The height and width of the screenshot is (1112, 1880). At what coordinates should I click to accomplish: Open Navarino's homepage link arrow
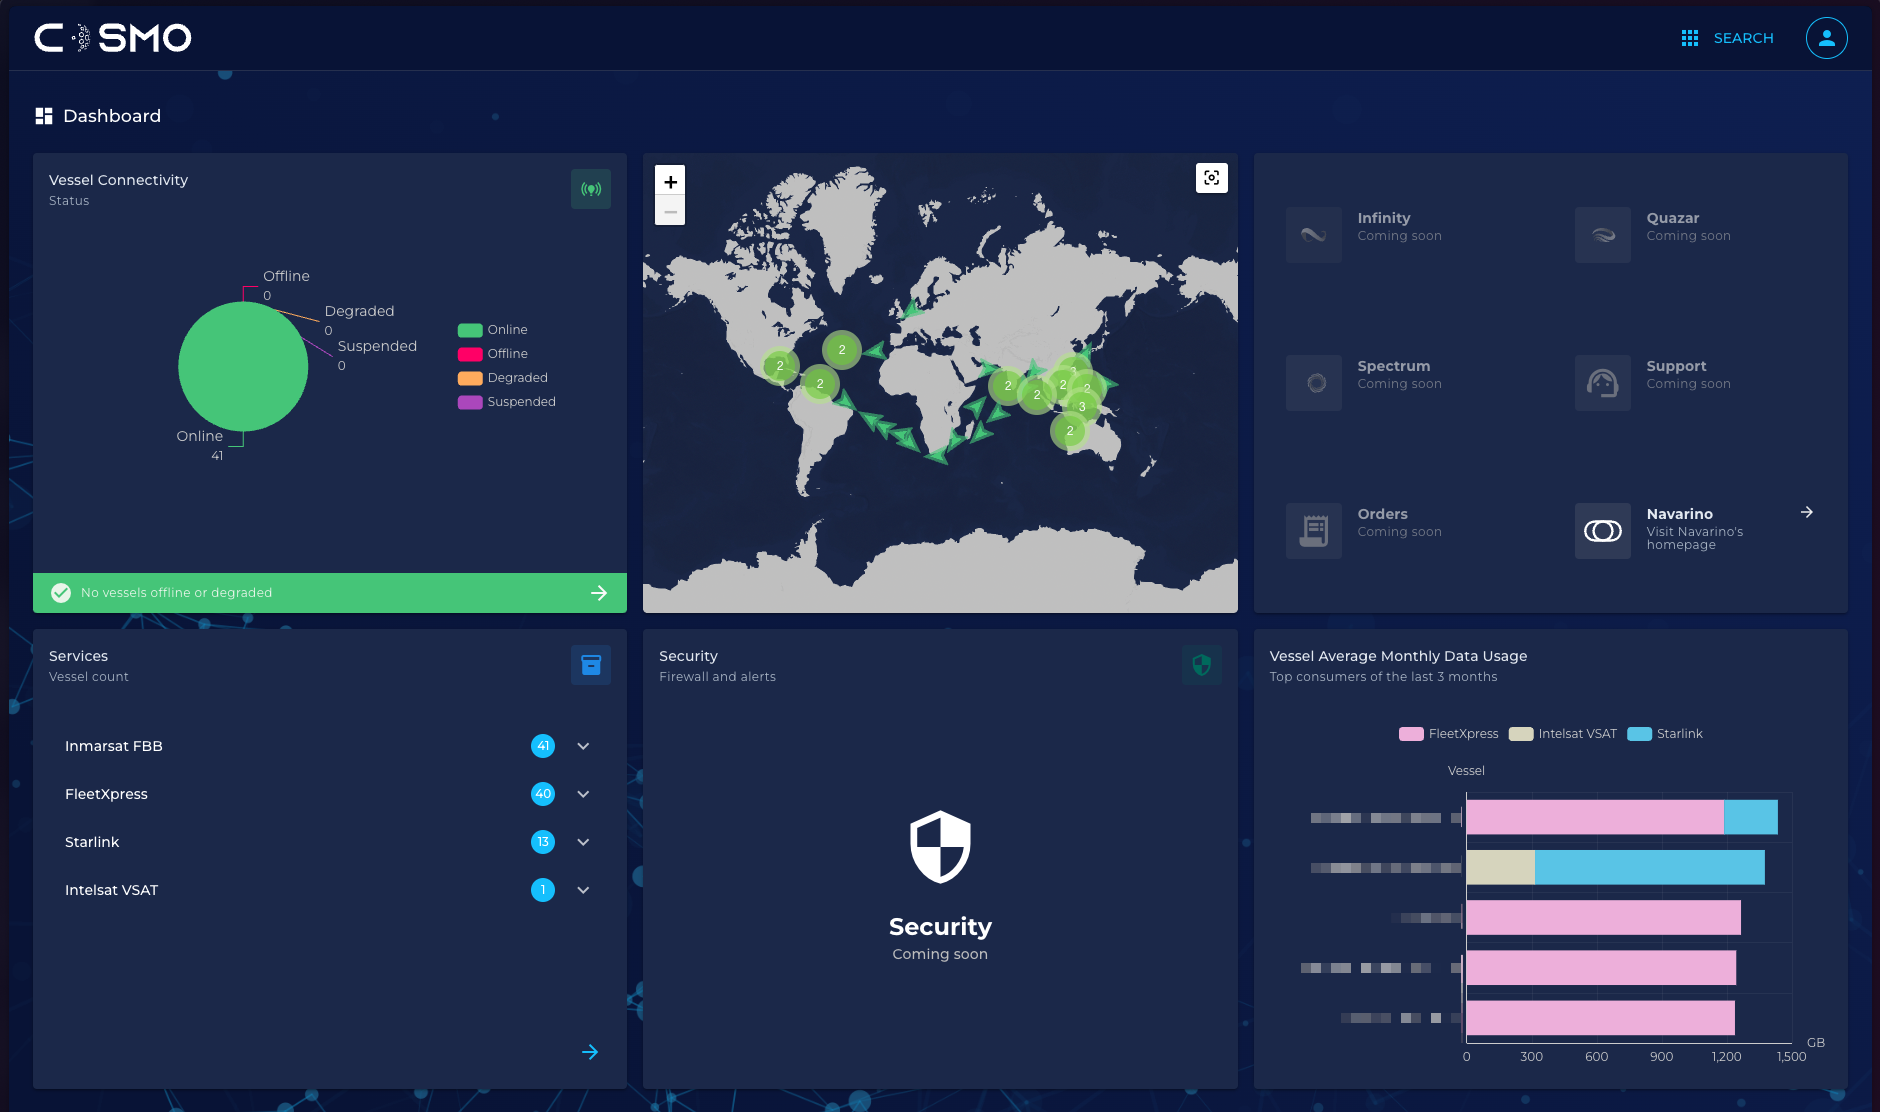[1806, 512]
